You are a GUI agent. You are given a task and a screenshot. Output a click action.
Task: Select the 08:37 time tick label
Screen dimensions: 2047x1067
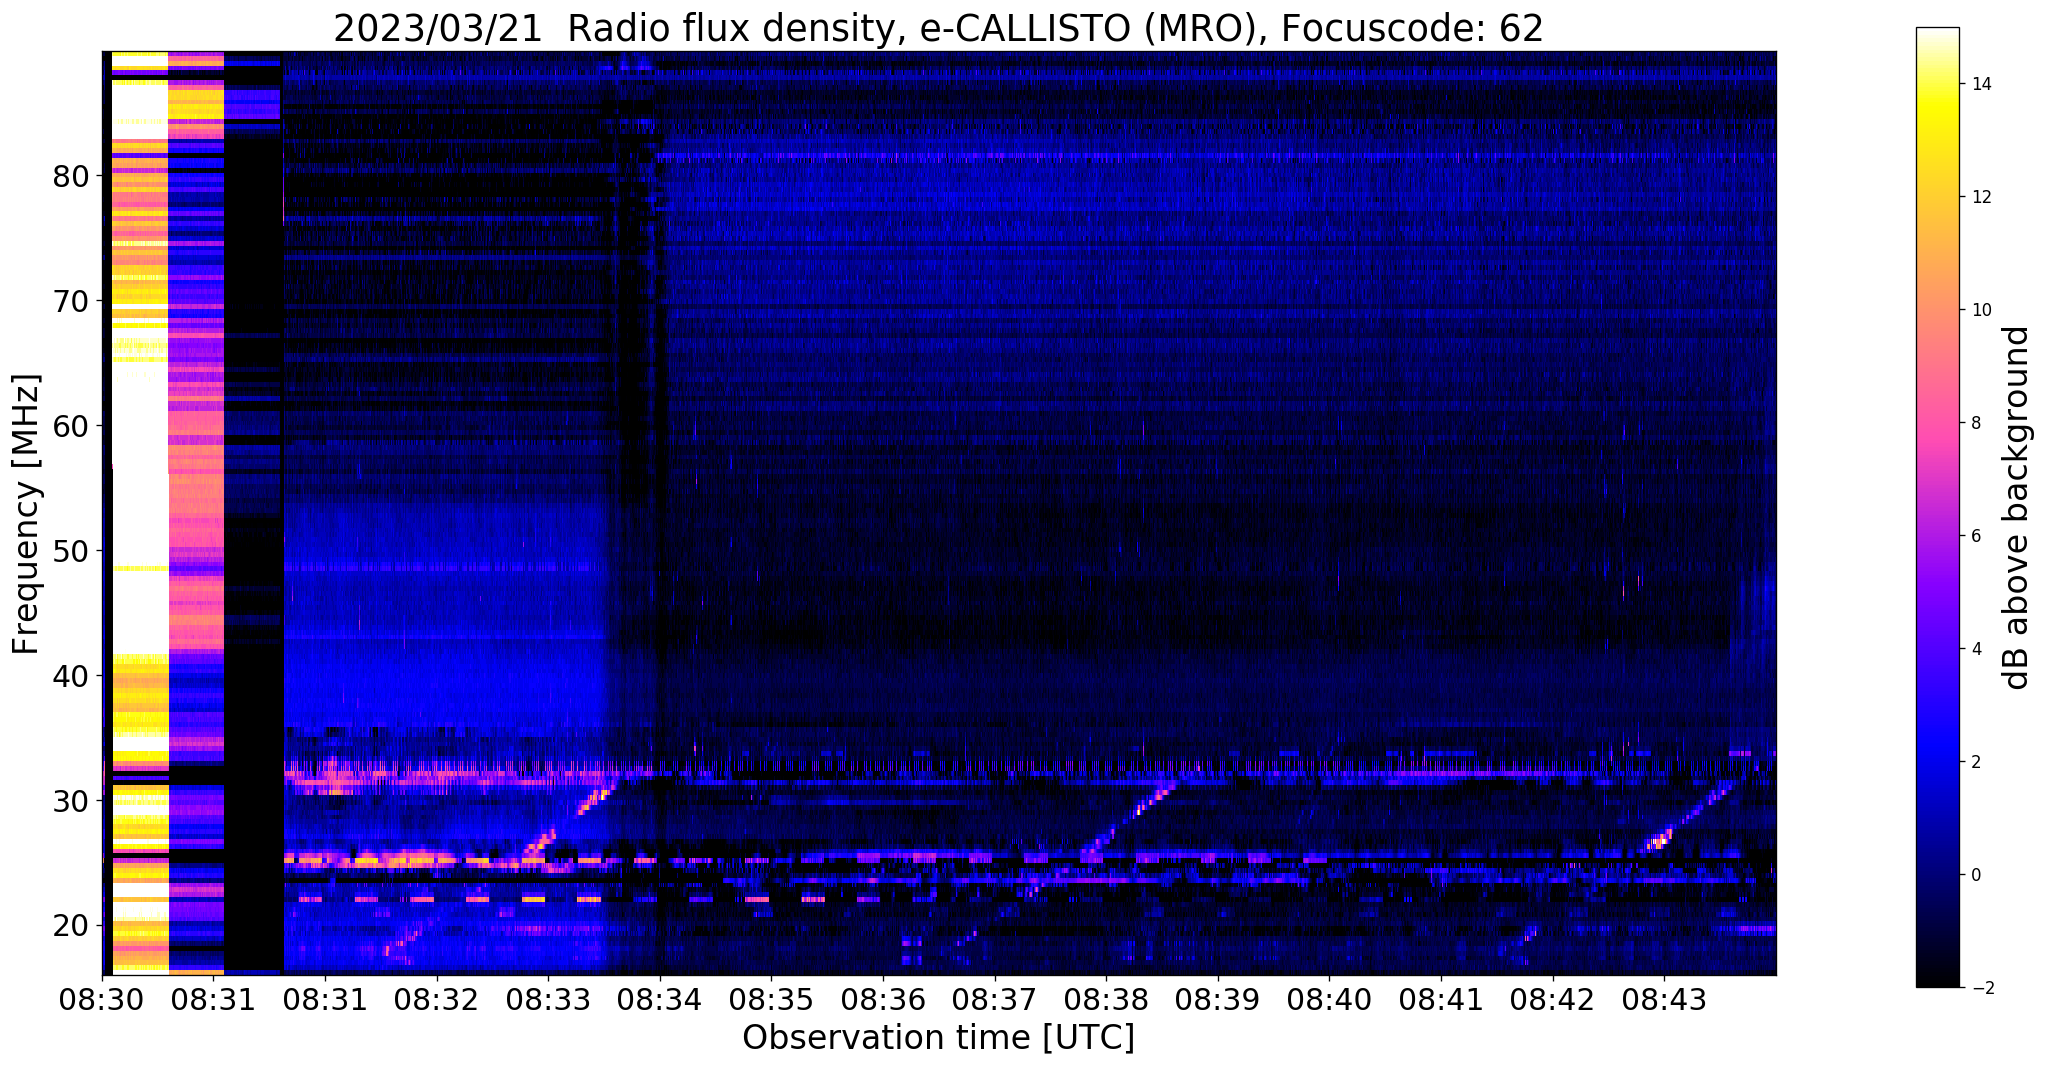[994, 999]
